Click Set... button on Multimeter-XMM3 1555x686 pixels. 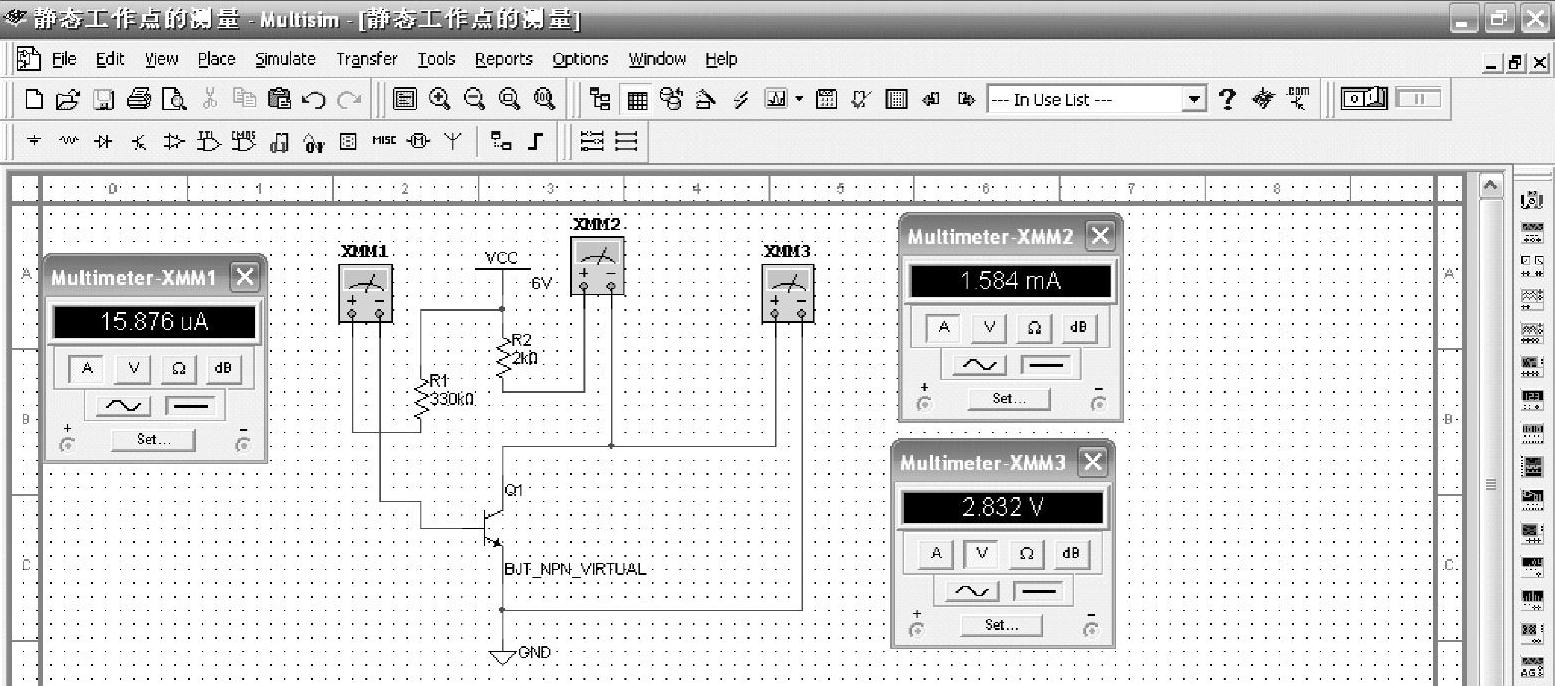(1001, 625)
